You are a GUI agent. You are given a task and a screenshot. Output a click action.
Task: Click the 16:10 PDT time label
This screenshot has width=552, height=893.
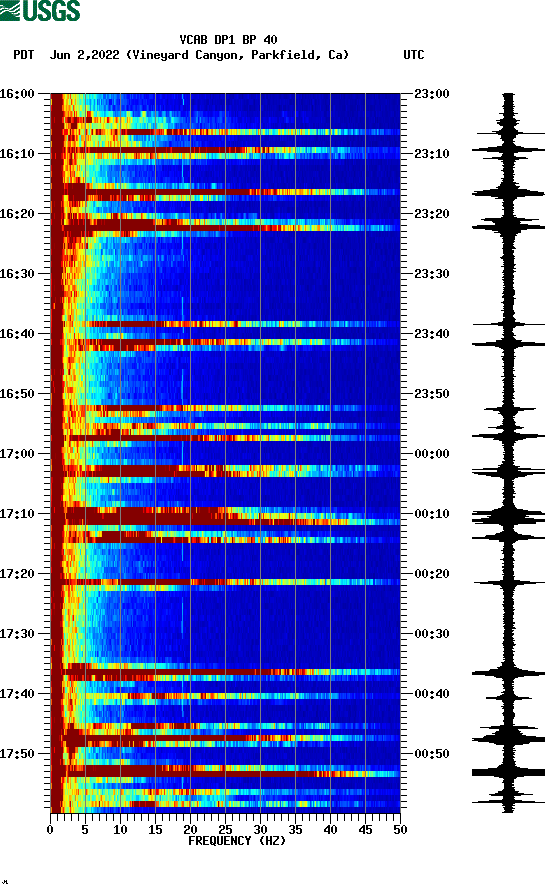click(x=17, y=154)
